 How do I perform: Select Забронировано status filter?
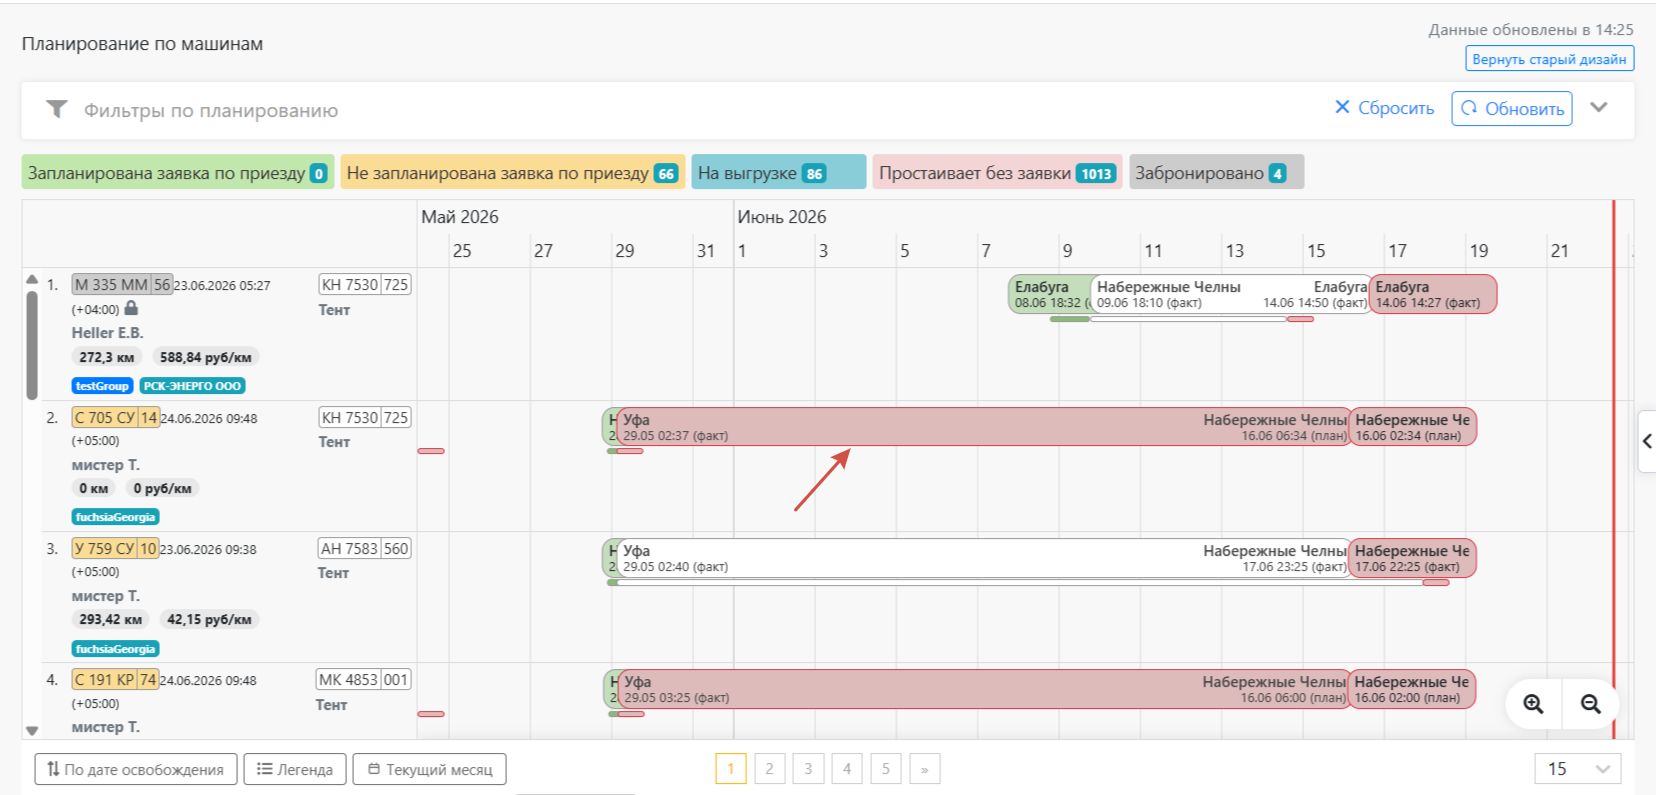pos(1216,172)
